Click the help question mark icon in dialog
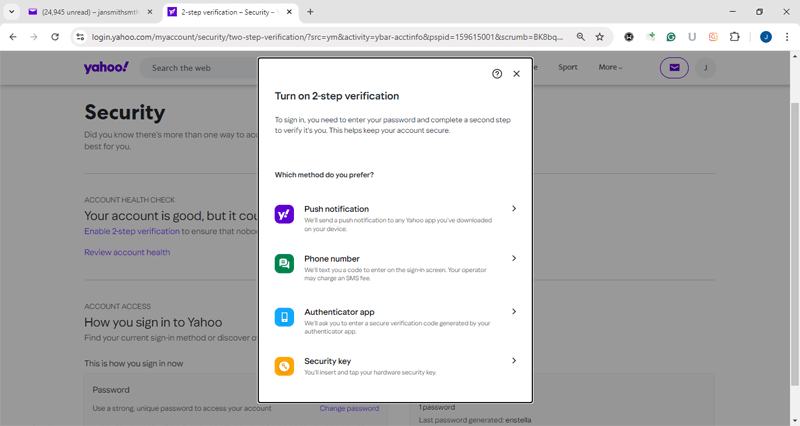This screenshot has height=426, width=800. pos(497,74)
